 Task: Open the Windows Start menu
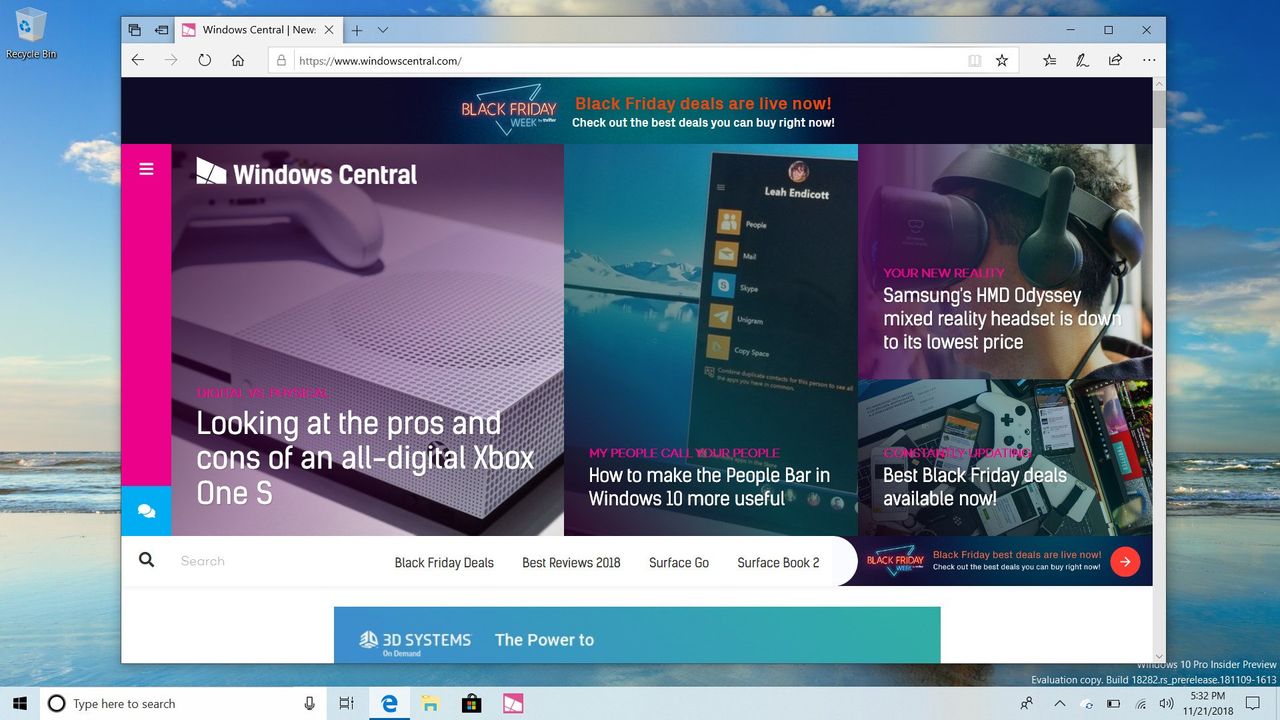(x=20, y=704)
